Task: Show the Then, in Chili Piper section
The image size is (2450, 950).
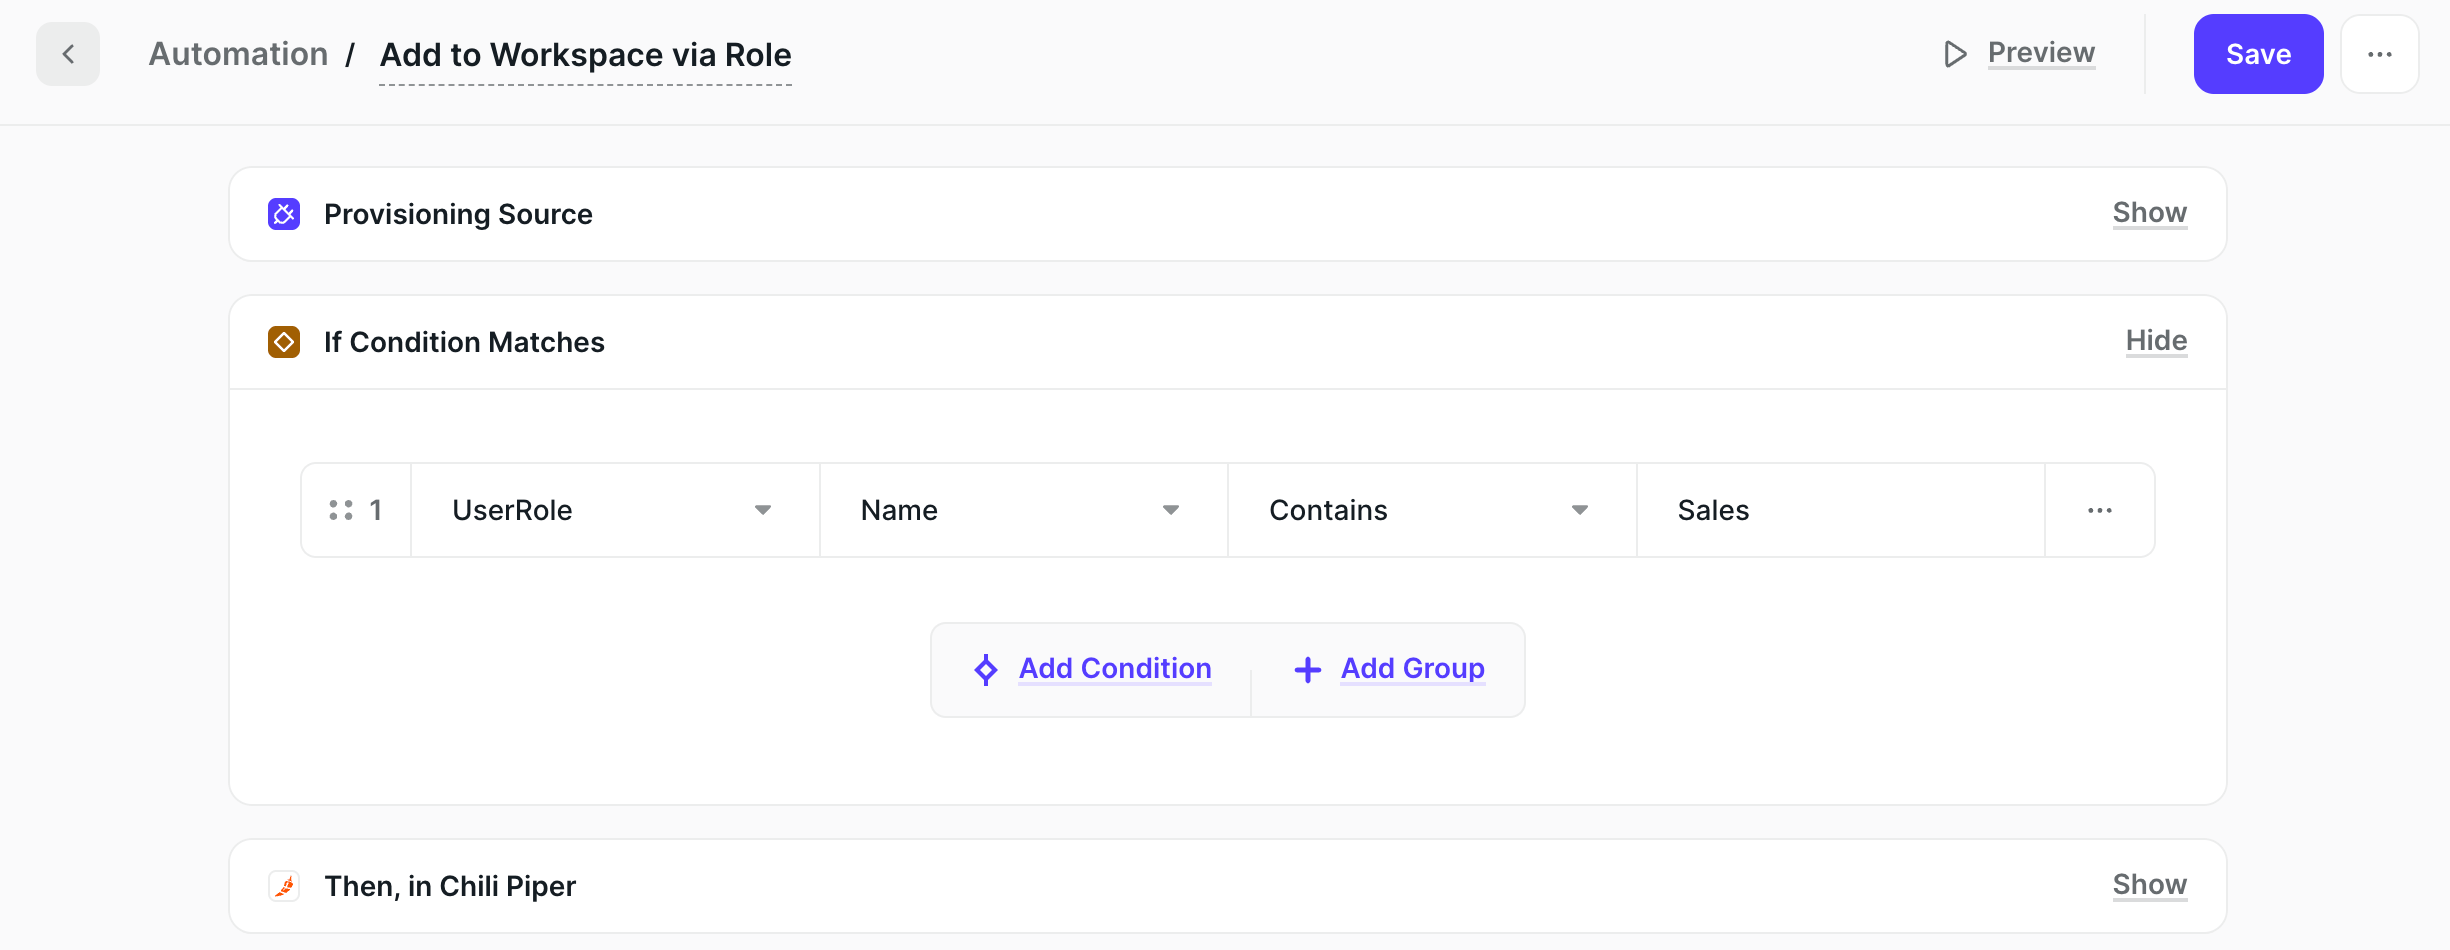Action: [x=2149, y=885]
